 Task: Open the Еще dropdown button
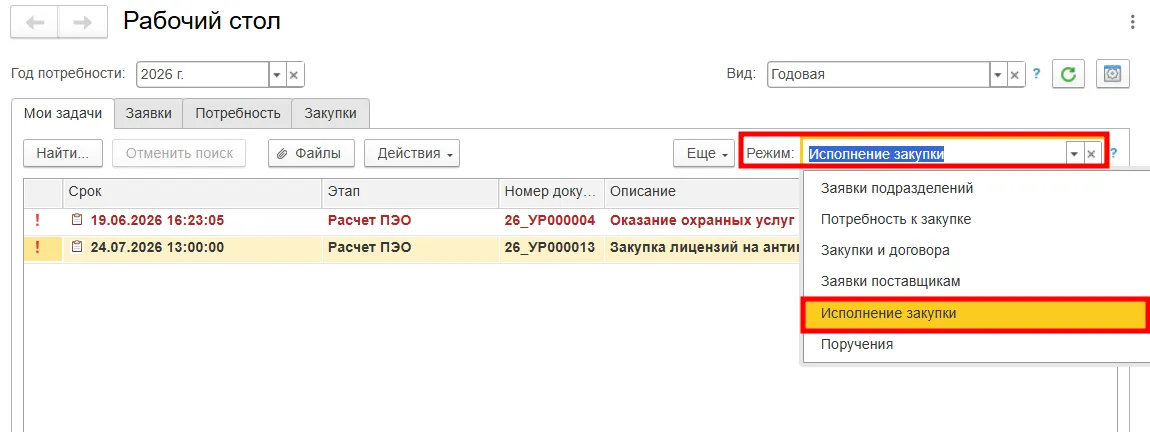(x=704, y=153)
